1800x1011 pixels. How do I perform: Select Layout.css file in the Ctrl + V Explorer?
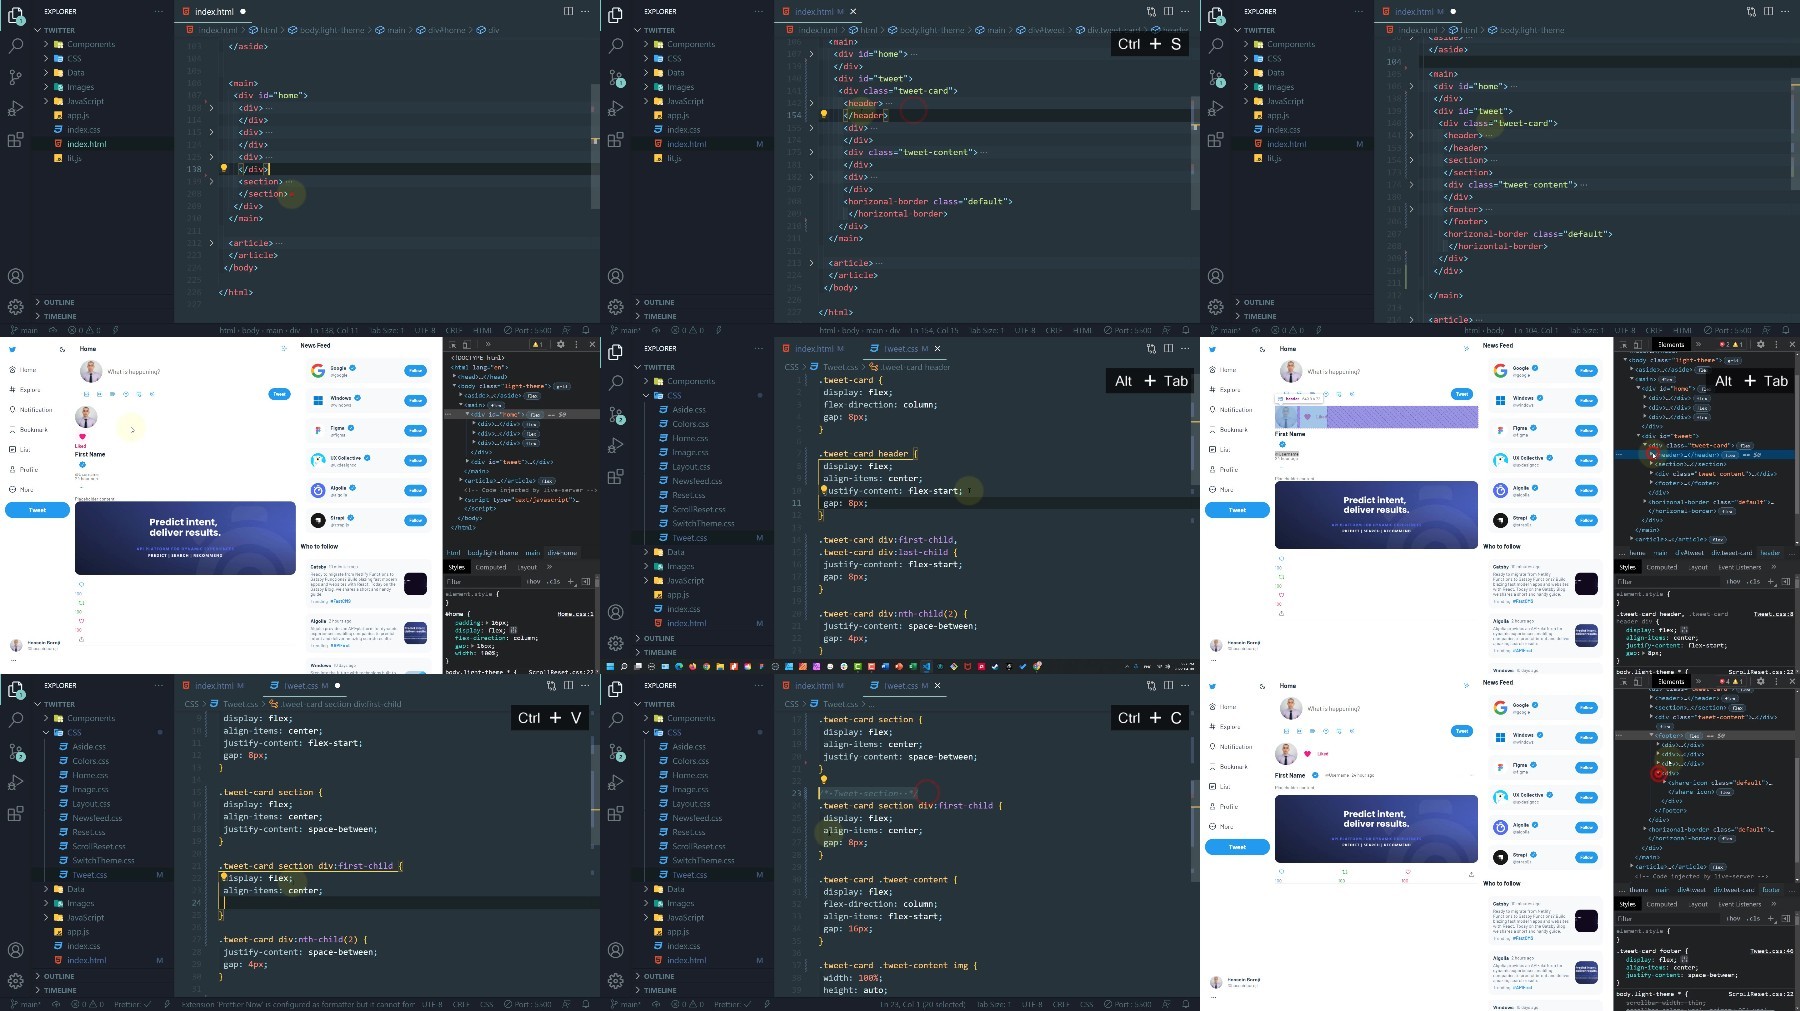coord(91,804)
